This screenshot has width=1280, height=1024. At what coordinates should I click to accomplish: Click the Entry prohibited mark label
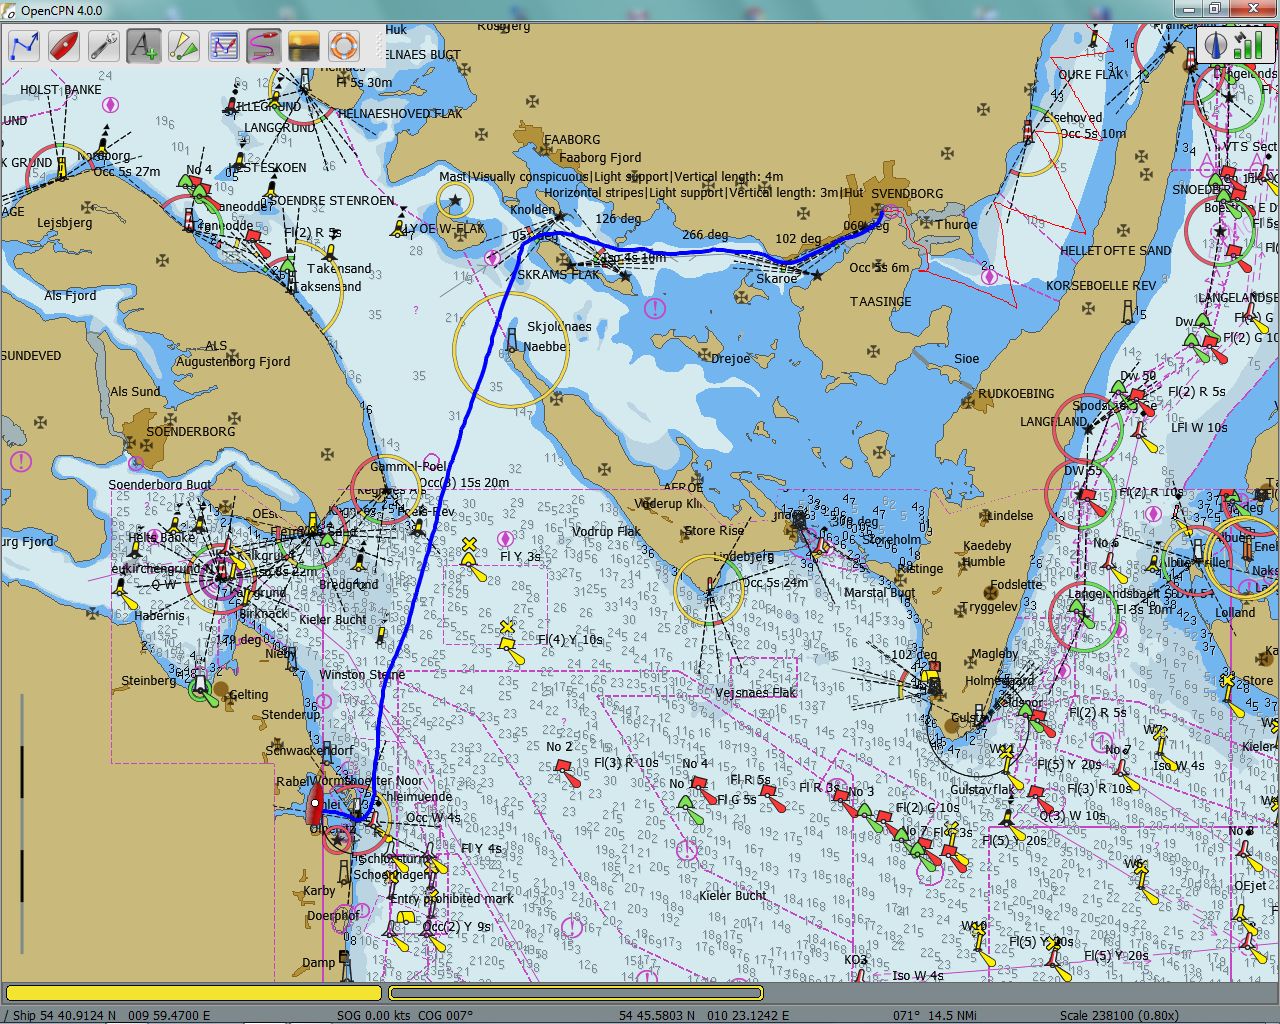click(452, 899)
